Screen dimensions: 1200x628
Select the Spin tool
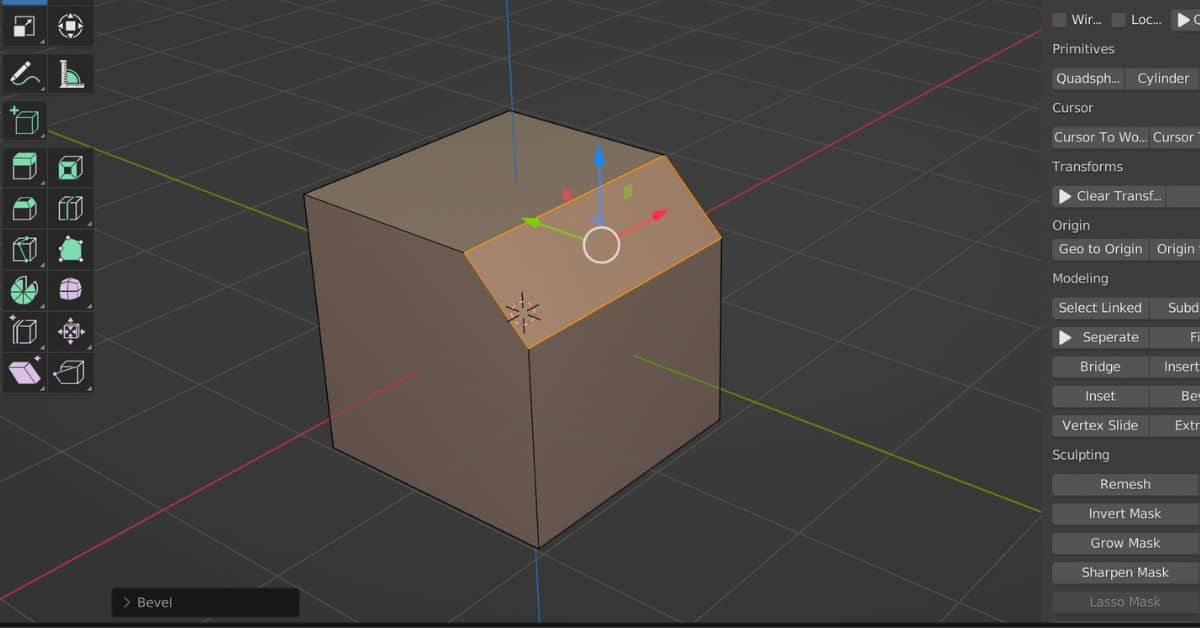click(x=24, y=290)
